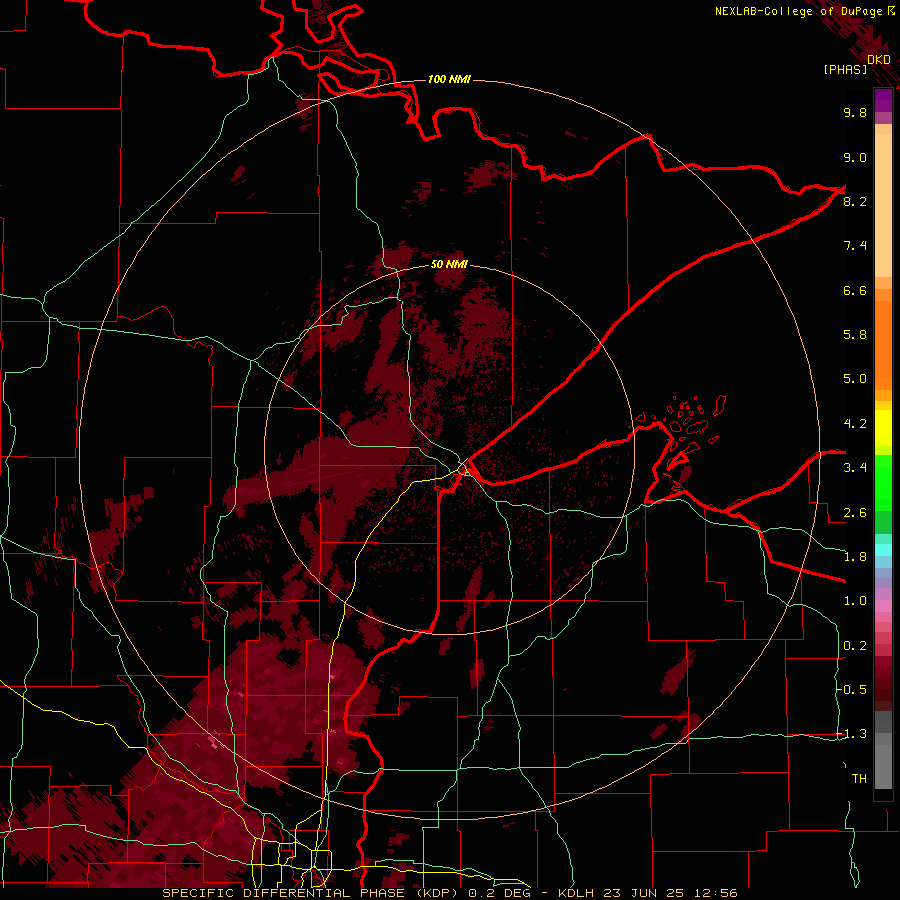This screenshot has width=900, height=900.
Task: Click the 1.8 value on the color scale
Action: pos(855,557)
